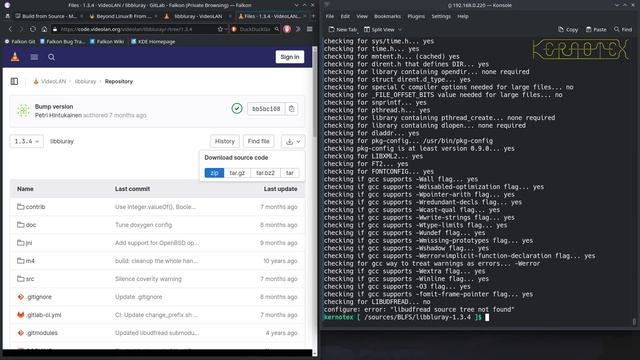Viewport: 640px width, 360px height.
Task: Open Falkon home page button
Action: point(44,29)
